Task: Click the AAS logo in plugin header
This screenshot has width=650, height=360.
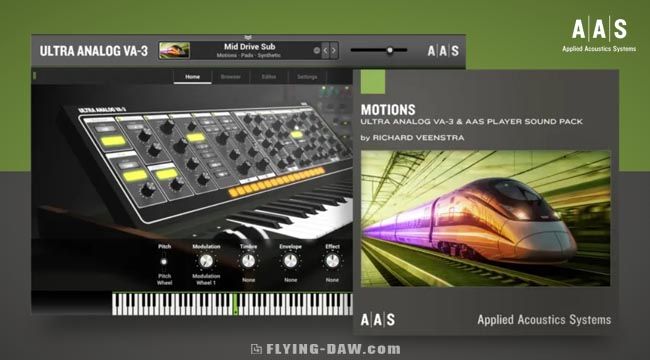Action: point(443,51)
